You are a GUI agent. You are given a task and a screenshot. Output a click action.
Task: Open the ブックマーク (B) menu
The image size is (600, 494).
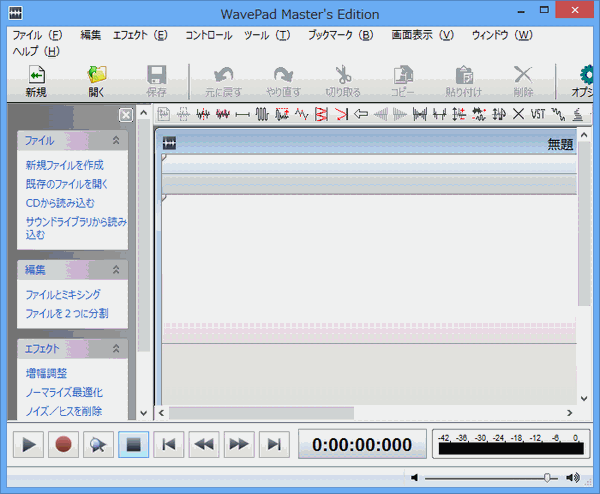pos(341,36)
